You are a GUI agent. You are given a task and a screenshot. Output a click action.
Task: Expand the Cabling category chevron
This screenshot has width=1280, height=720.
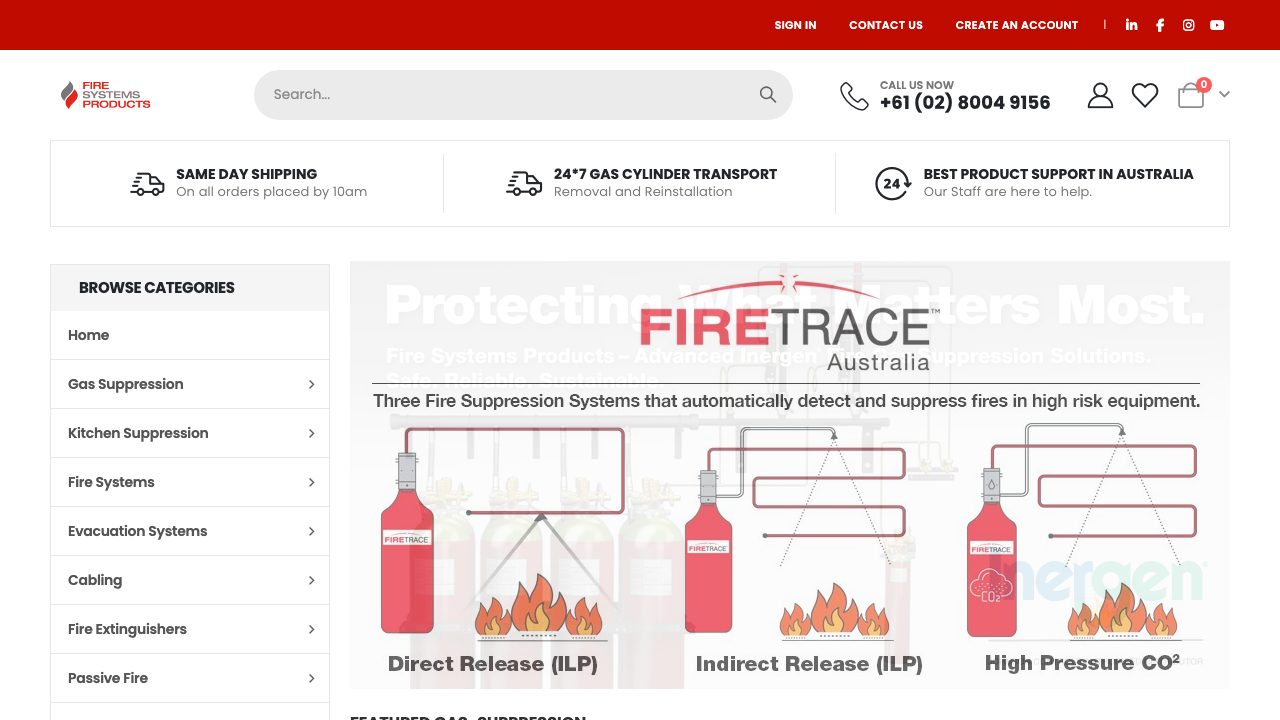pos(311,580)
